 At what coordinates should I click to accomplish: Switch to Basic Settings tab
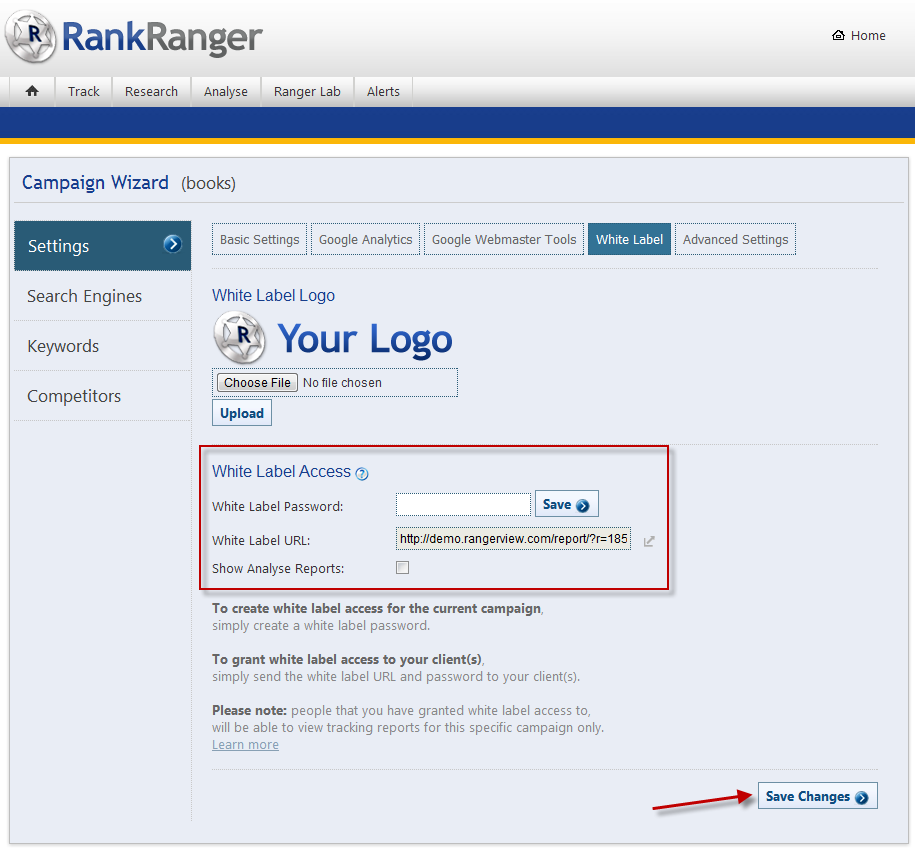[260, 239]
